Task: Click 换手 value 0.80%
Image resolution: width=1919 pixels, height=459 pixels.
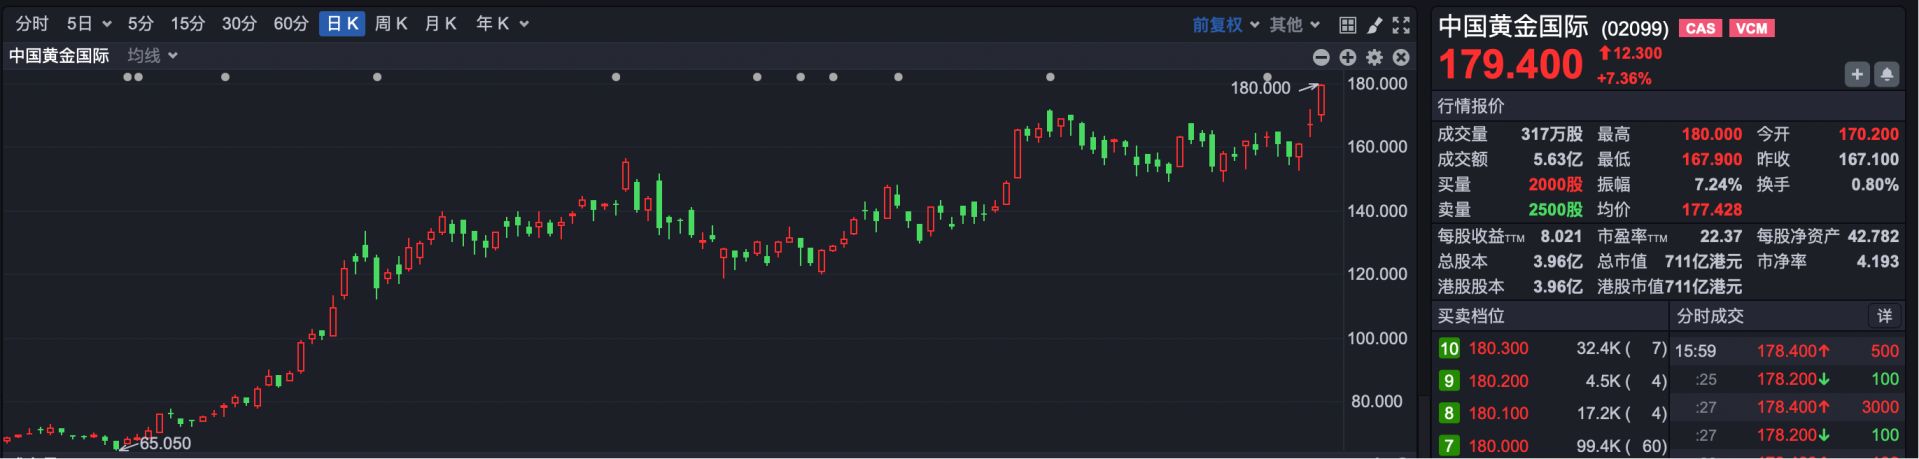Action: point(1874,185)
